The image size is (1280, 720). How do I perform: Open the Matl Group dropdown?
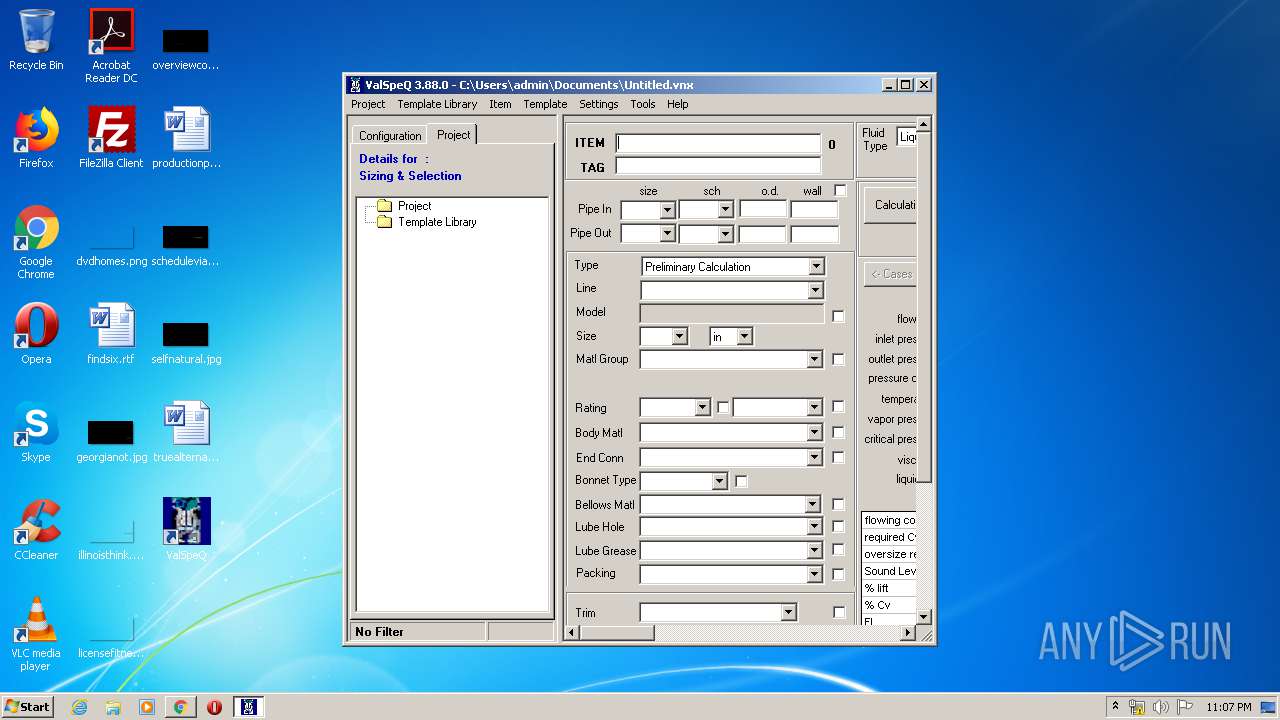coord(814,359)
